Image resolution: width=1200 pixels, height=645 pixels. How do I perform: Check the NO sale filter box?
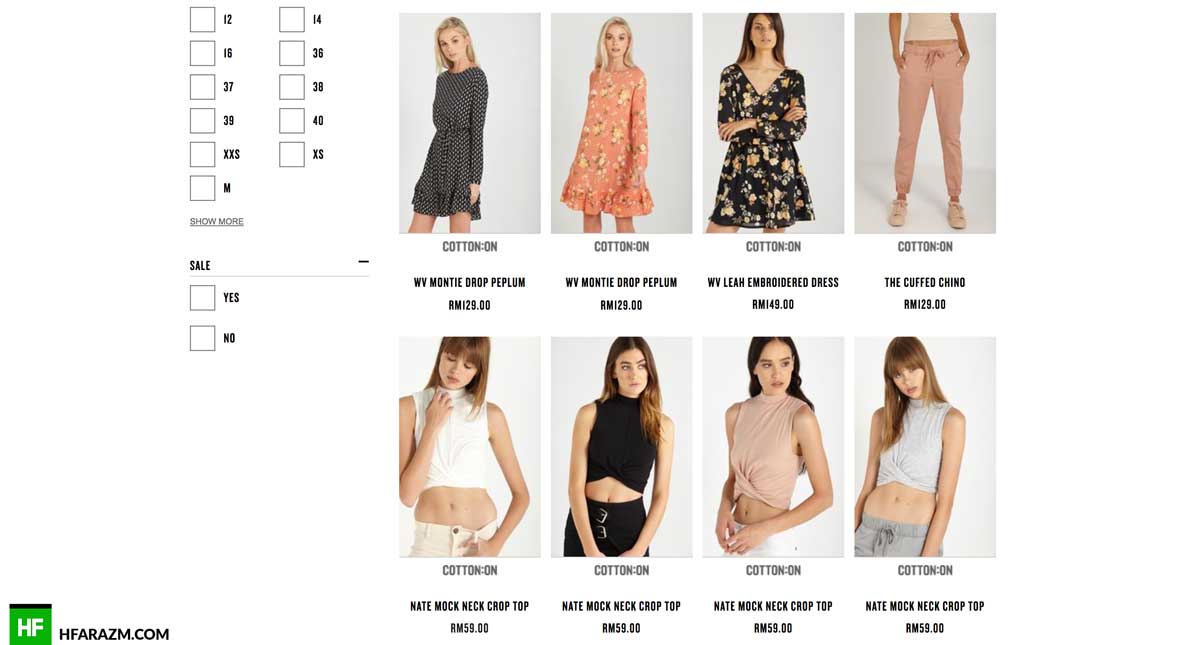pos(202,338)
